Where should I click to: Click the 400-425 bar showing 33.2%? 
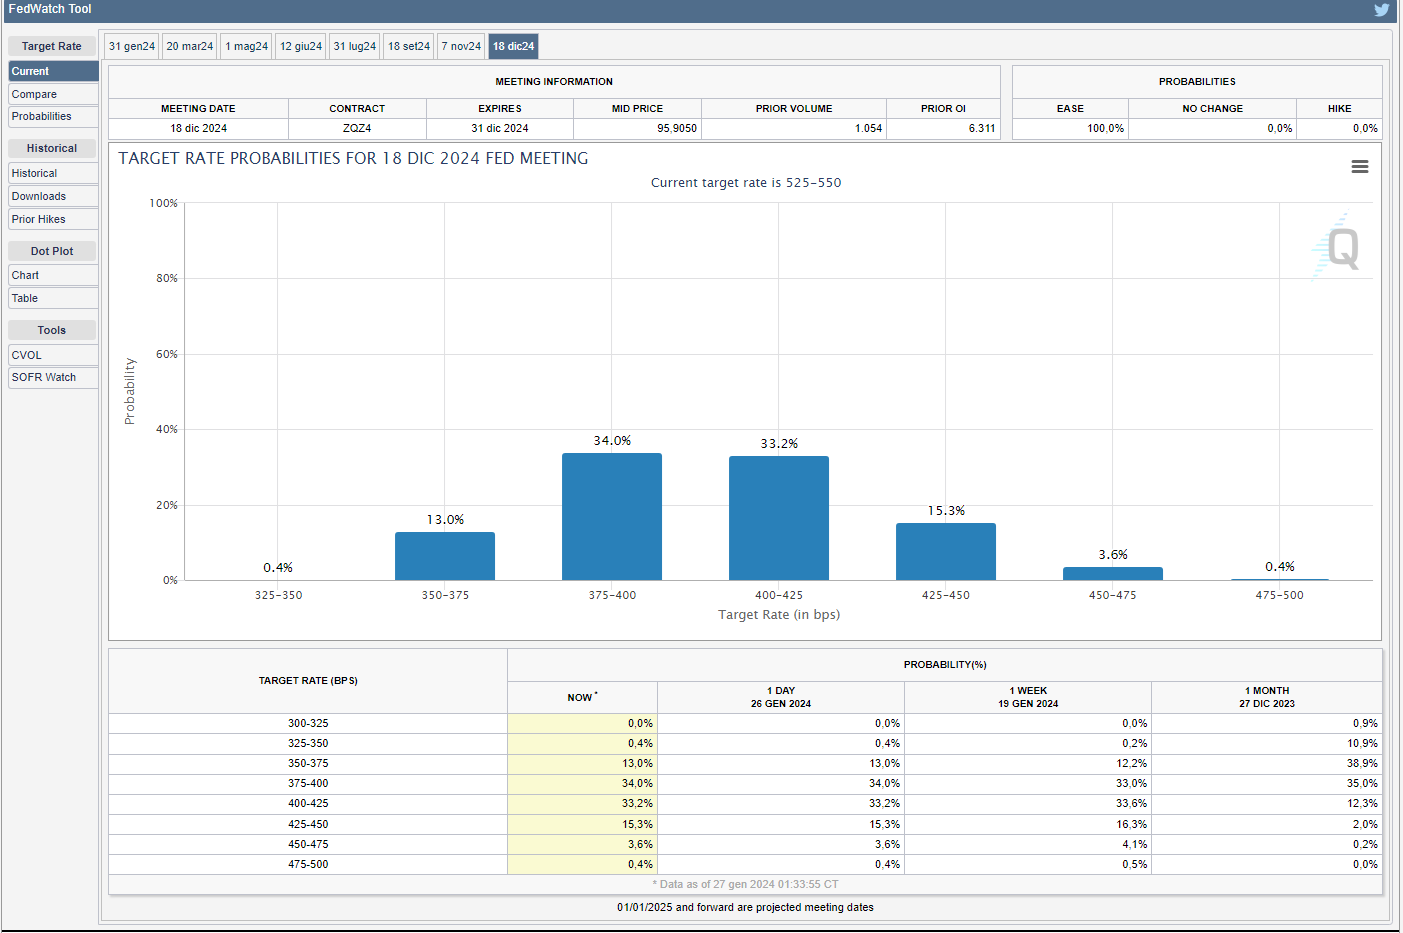click(x=779, y=518)
